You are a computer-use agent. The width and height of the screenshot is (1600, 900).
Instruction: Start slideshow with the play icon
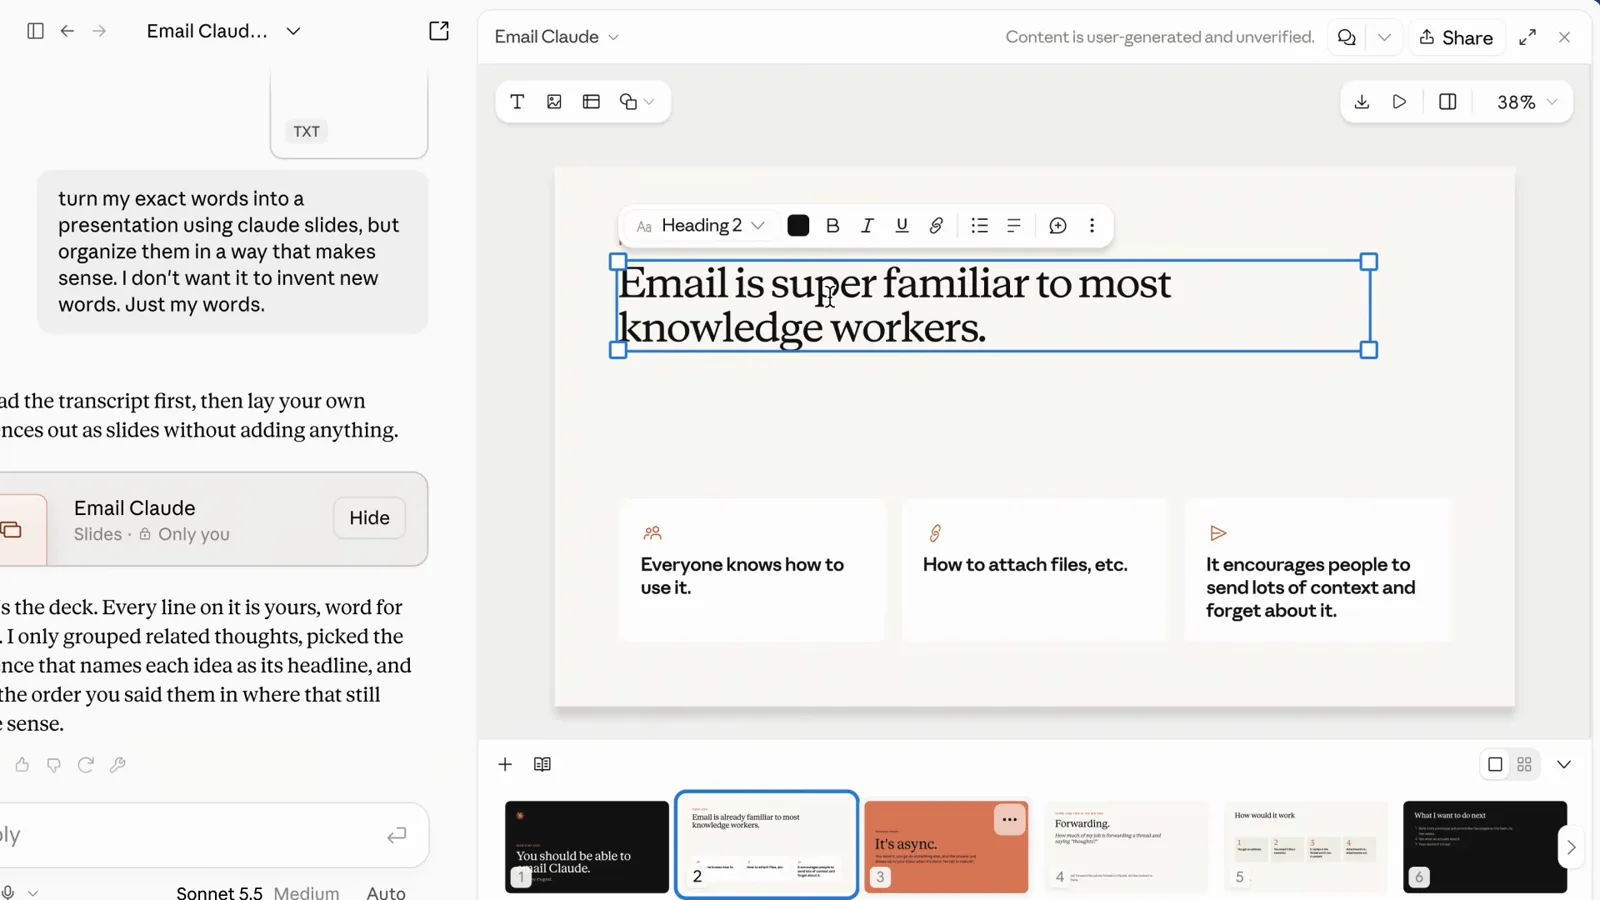tap(1399, 102)
